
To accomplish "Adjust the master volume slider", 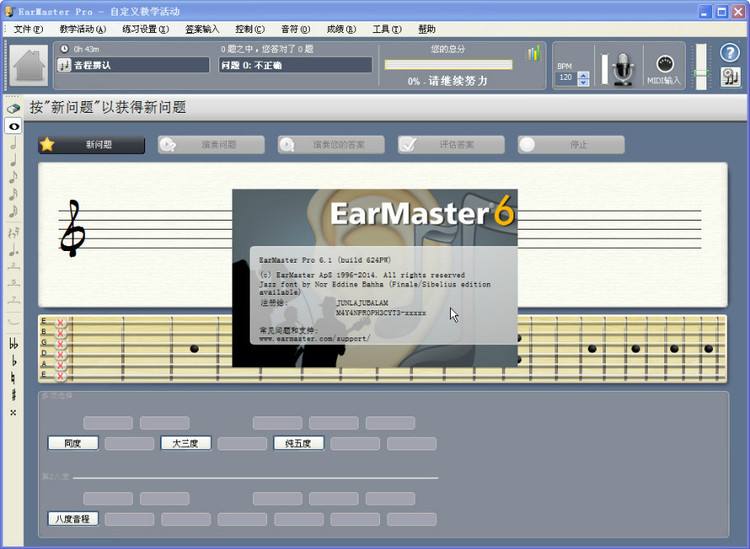I will [701, 67].
